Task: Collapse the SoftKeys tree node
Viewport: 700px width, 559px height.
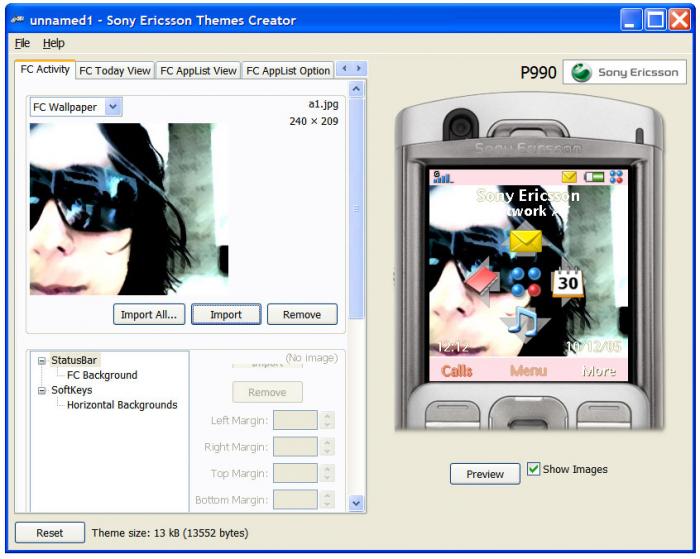Action: pos(41,390)
